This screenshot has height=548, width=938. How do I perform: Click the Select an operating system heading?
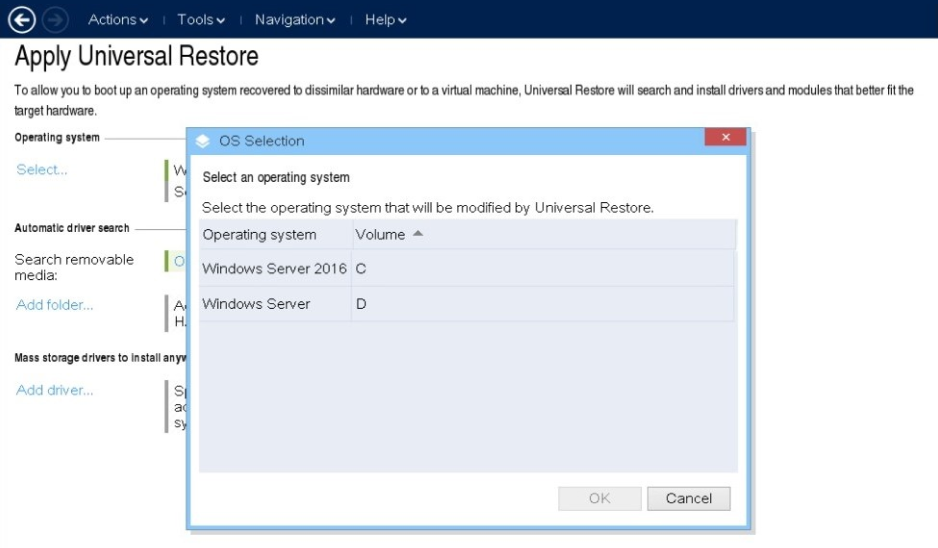click(276, 178)
